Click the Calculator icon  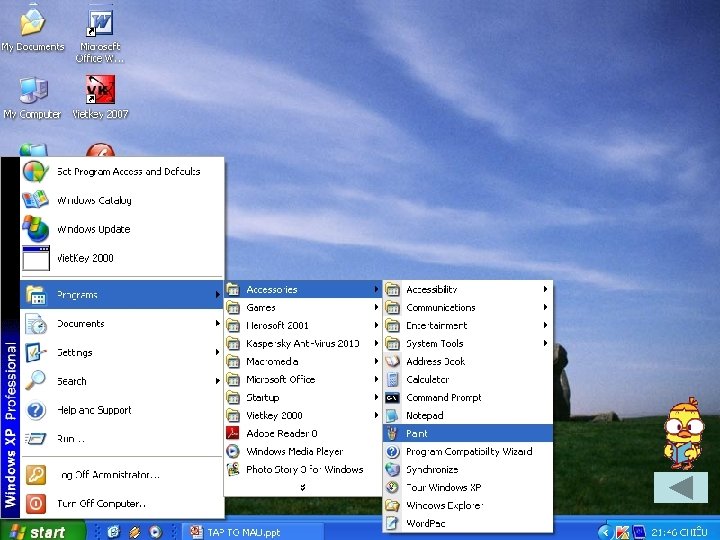click(392, 379)
